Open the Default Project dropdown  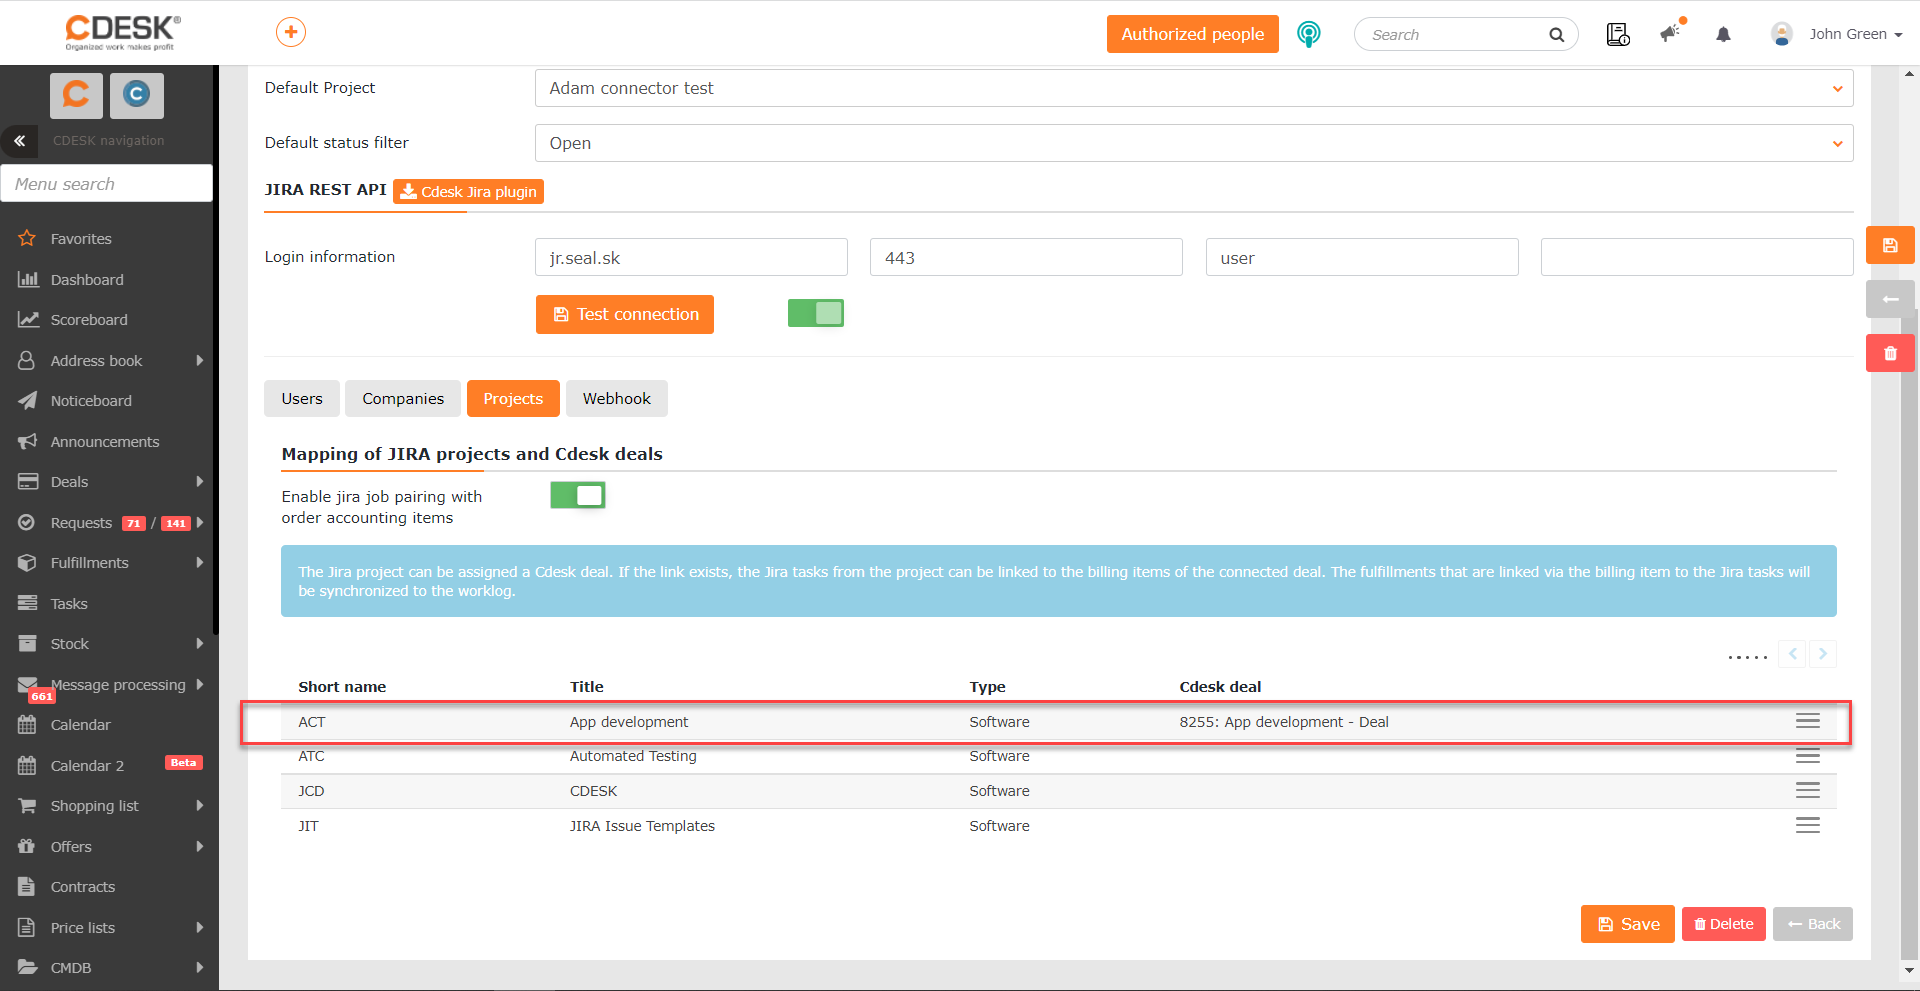click(1194, 88)
